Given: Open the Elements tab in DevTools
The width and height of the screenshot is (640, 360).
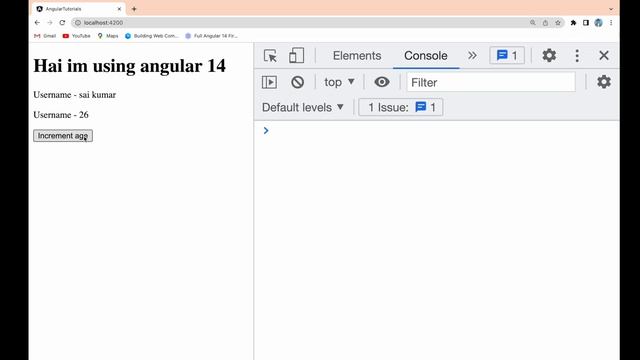Looking at the screenshot, I should point(357,56).
